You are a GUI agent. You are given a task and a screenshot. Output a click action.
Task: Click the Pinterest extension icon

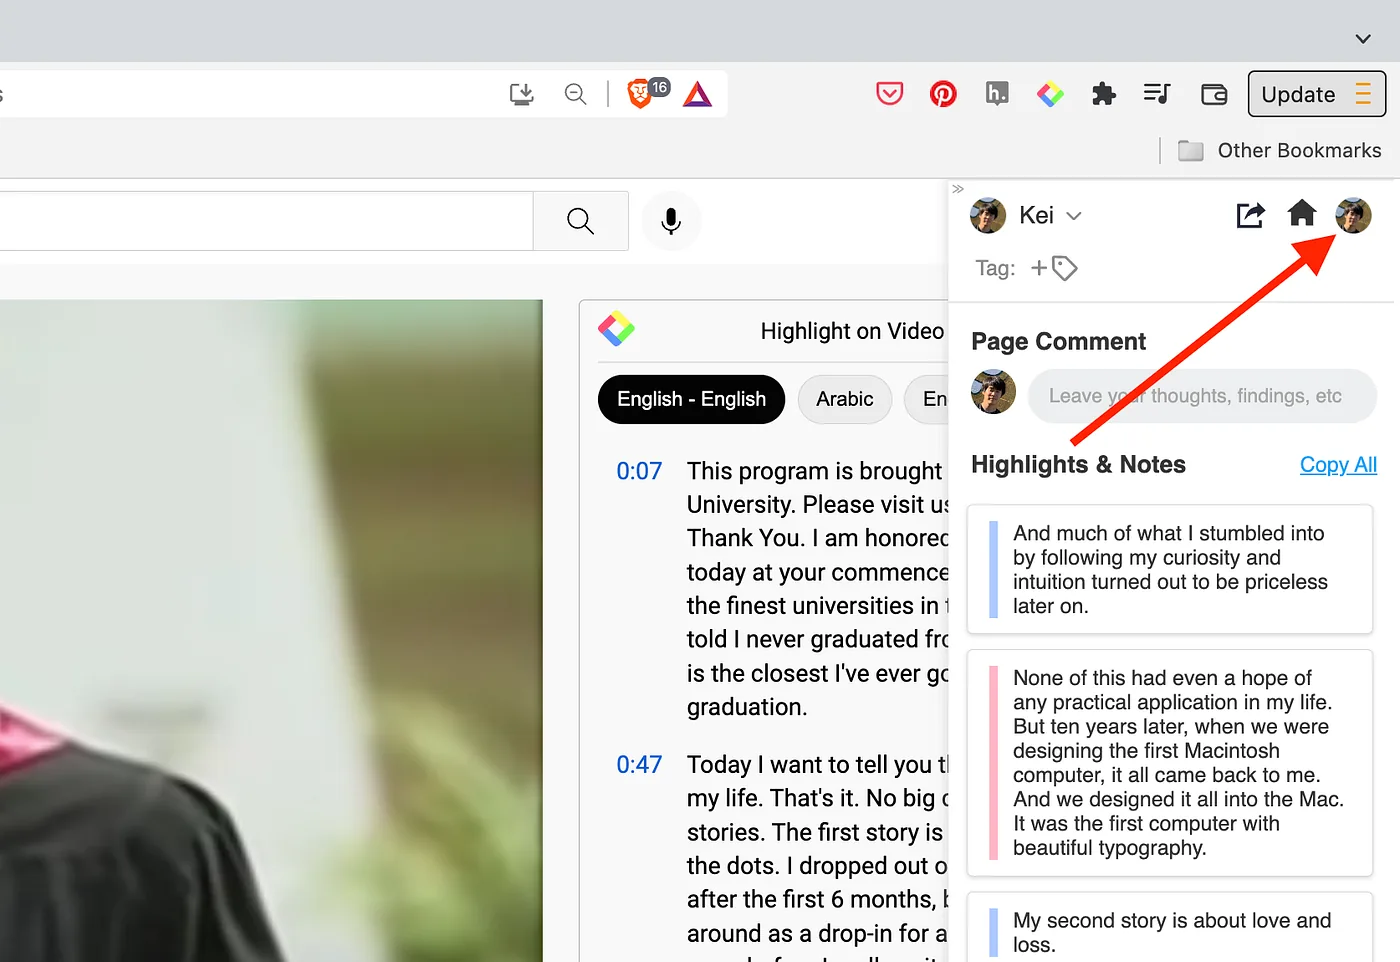(x=943, y=94)
